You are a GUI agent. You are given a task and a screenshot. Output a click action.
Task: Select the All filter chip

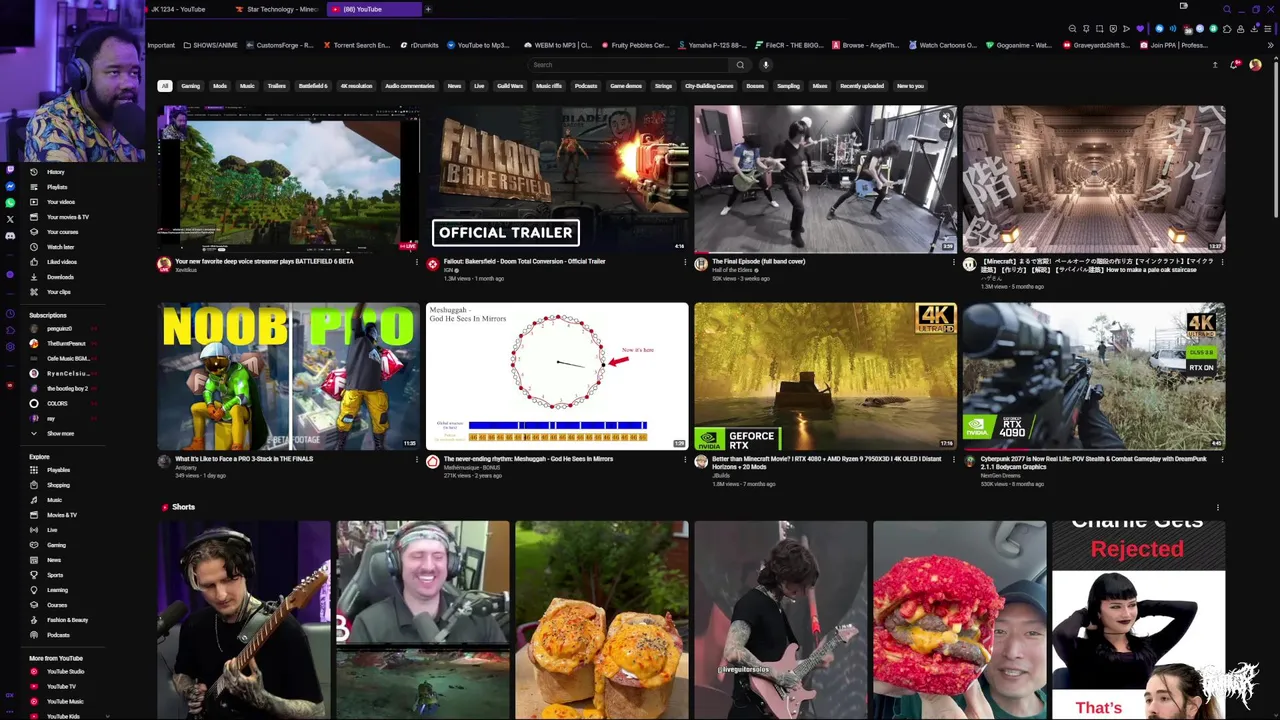tap(165, 86)
